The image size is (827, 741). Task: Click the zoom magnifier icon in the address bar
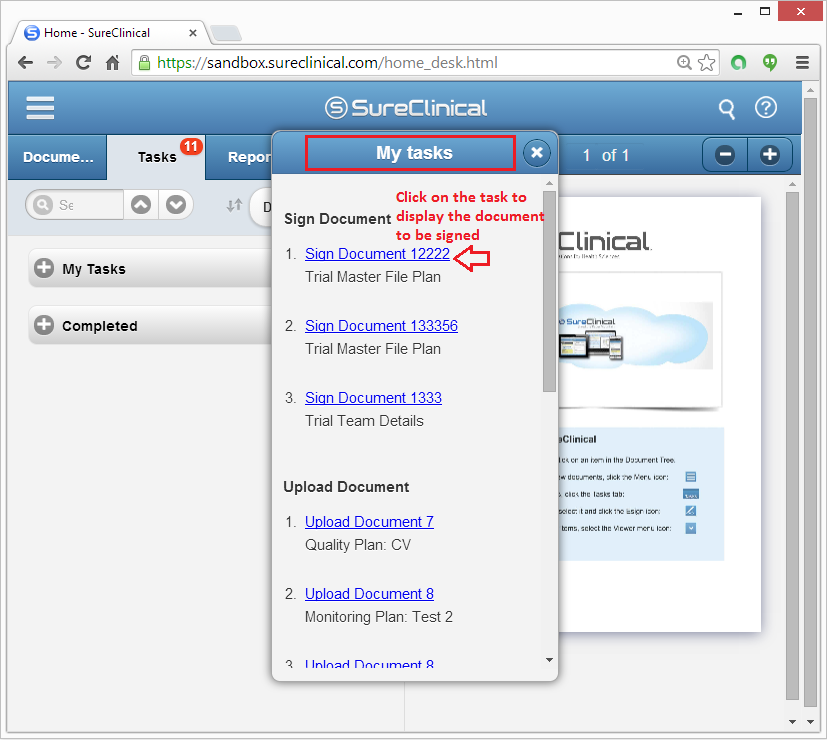coord(684,63)
